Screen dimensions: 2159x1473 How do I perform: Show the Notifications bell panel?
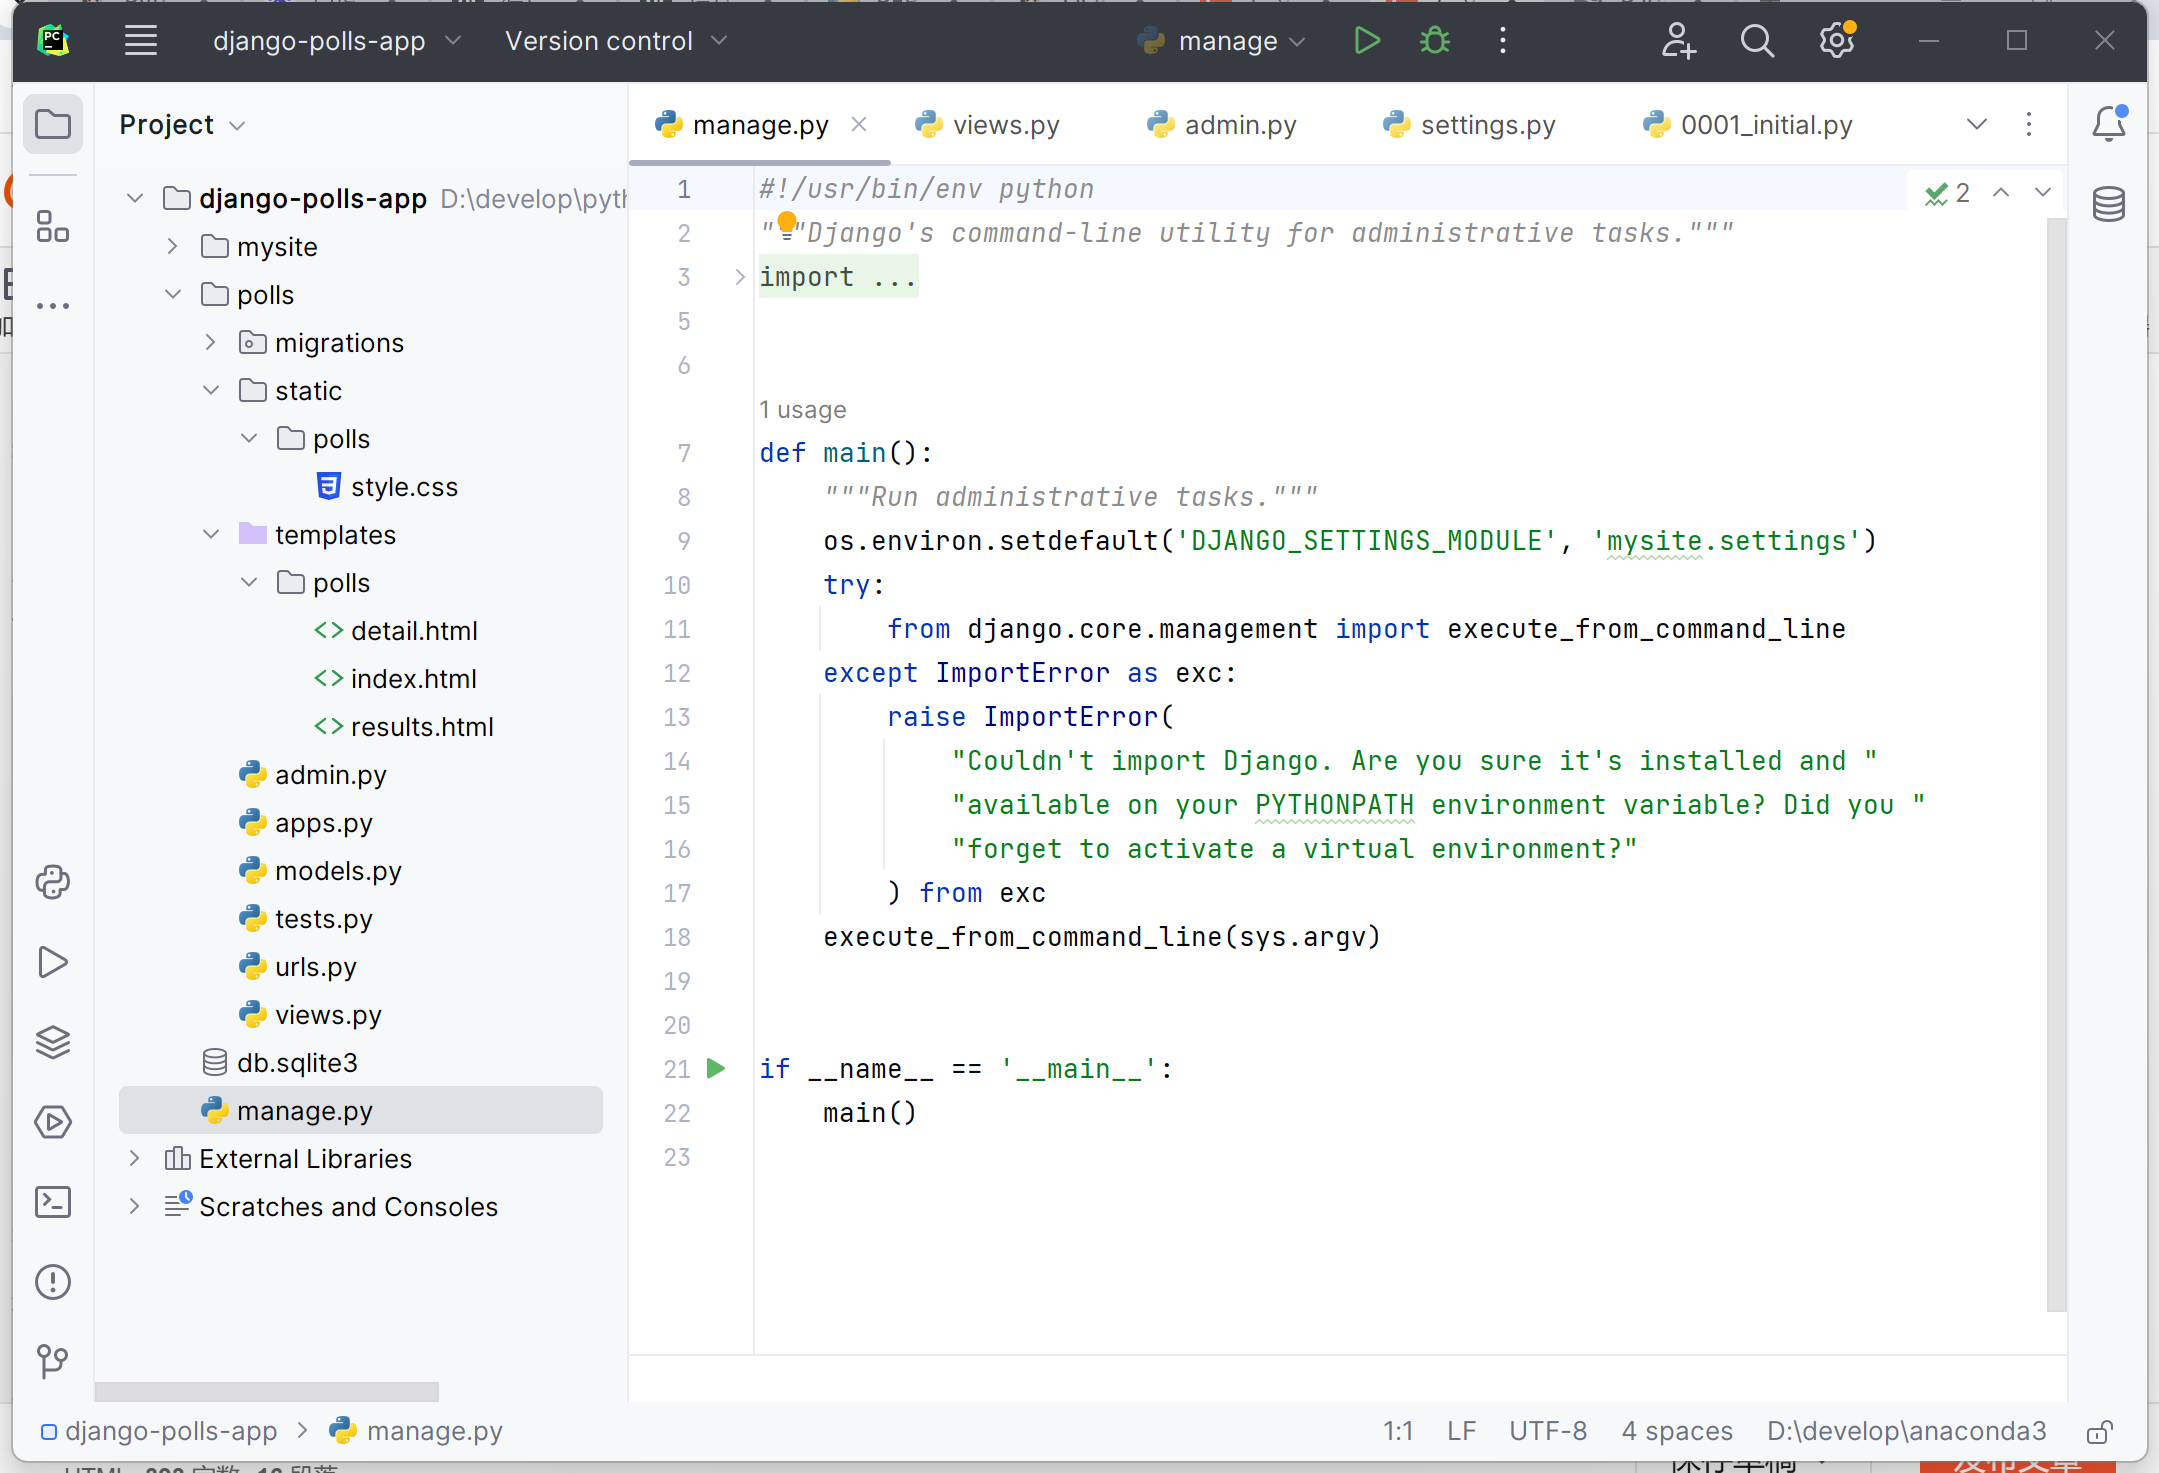click(x=2108, y=124)
